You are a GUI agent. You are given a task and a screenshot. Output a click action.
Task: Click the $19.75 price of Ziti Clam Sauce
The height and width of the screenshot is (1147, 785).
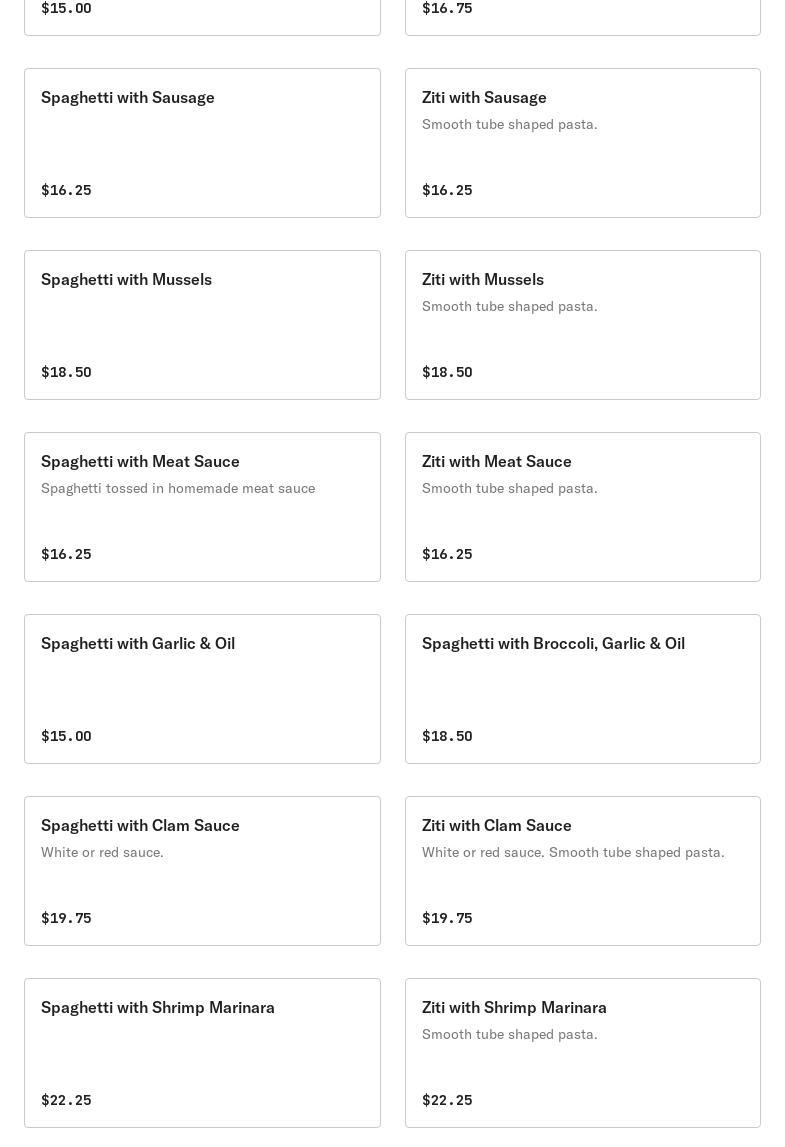[447, 918]
